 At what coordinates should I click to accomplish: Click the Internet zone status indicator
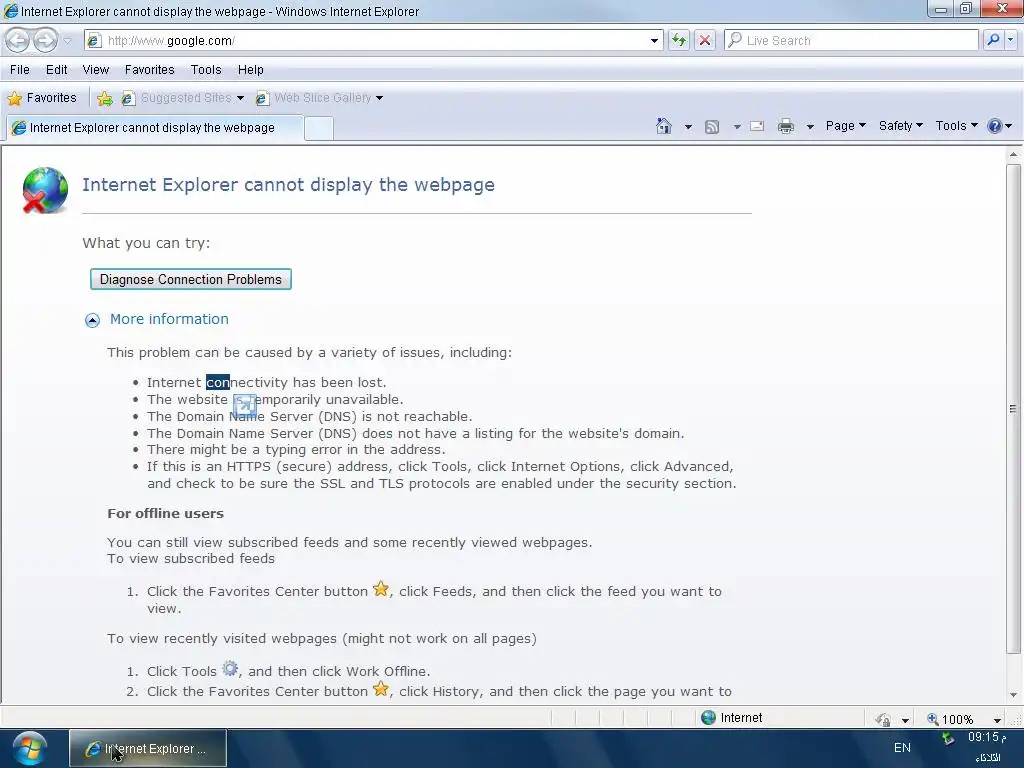click(731, 718)
